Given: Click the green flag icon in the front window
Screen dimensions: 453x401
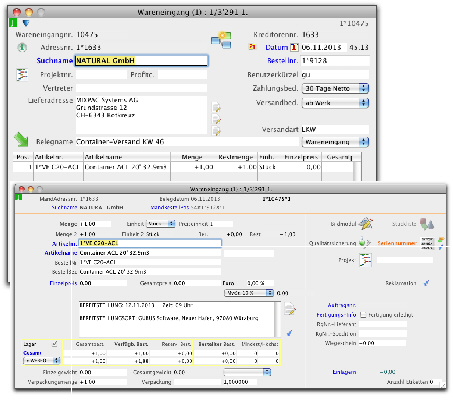Looking at the screenshot, I should click(19, 197).
